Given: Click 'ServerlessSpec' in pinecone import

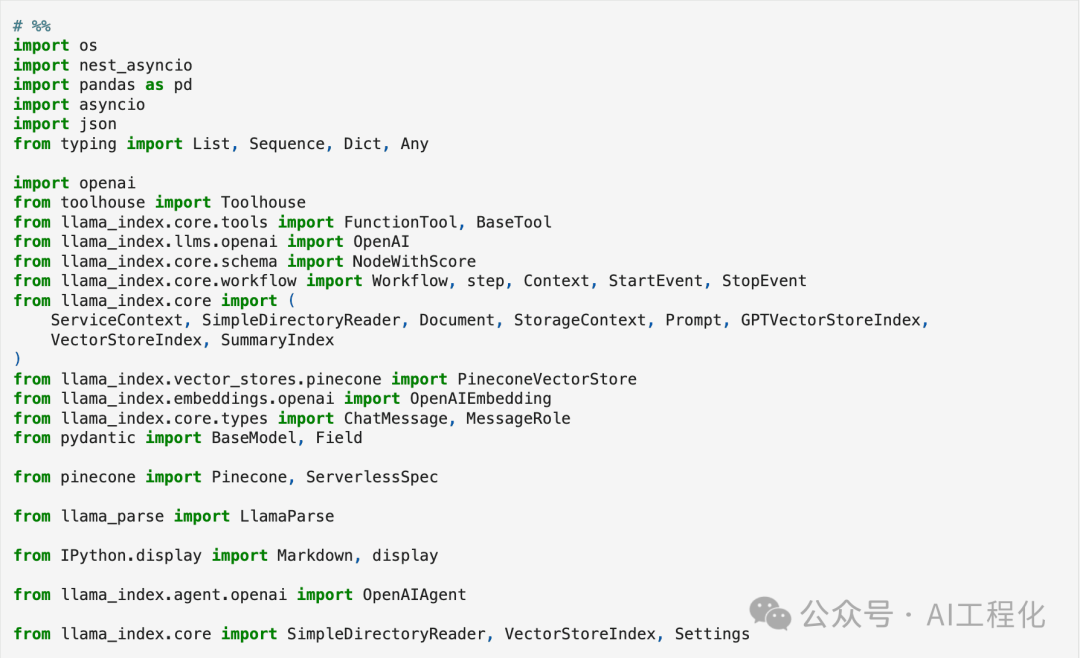Looking at the screenshot, I should 372,477.
